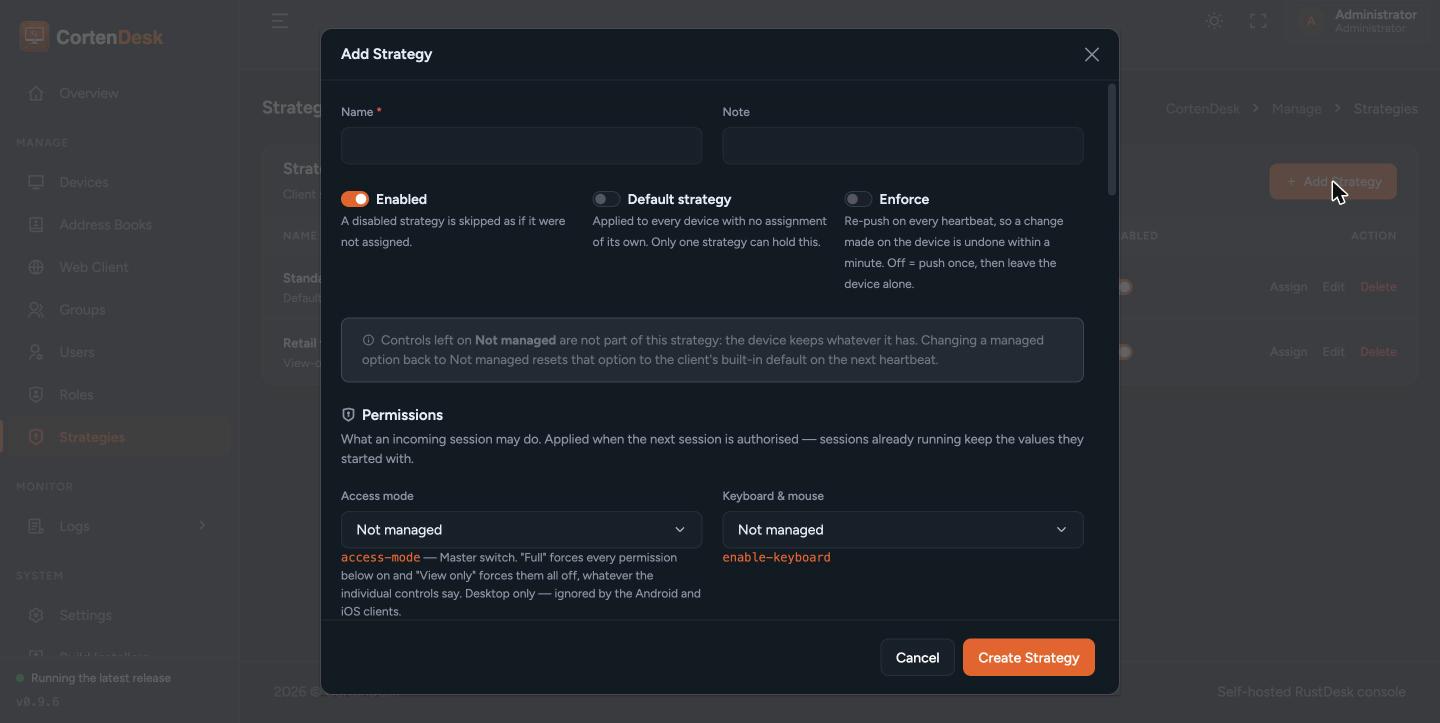The width and height of the screenshot is (1440, 723).
Task: Click CortenDesk breadcrumb link
Action: point(1202,108)
